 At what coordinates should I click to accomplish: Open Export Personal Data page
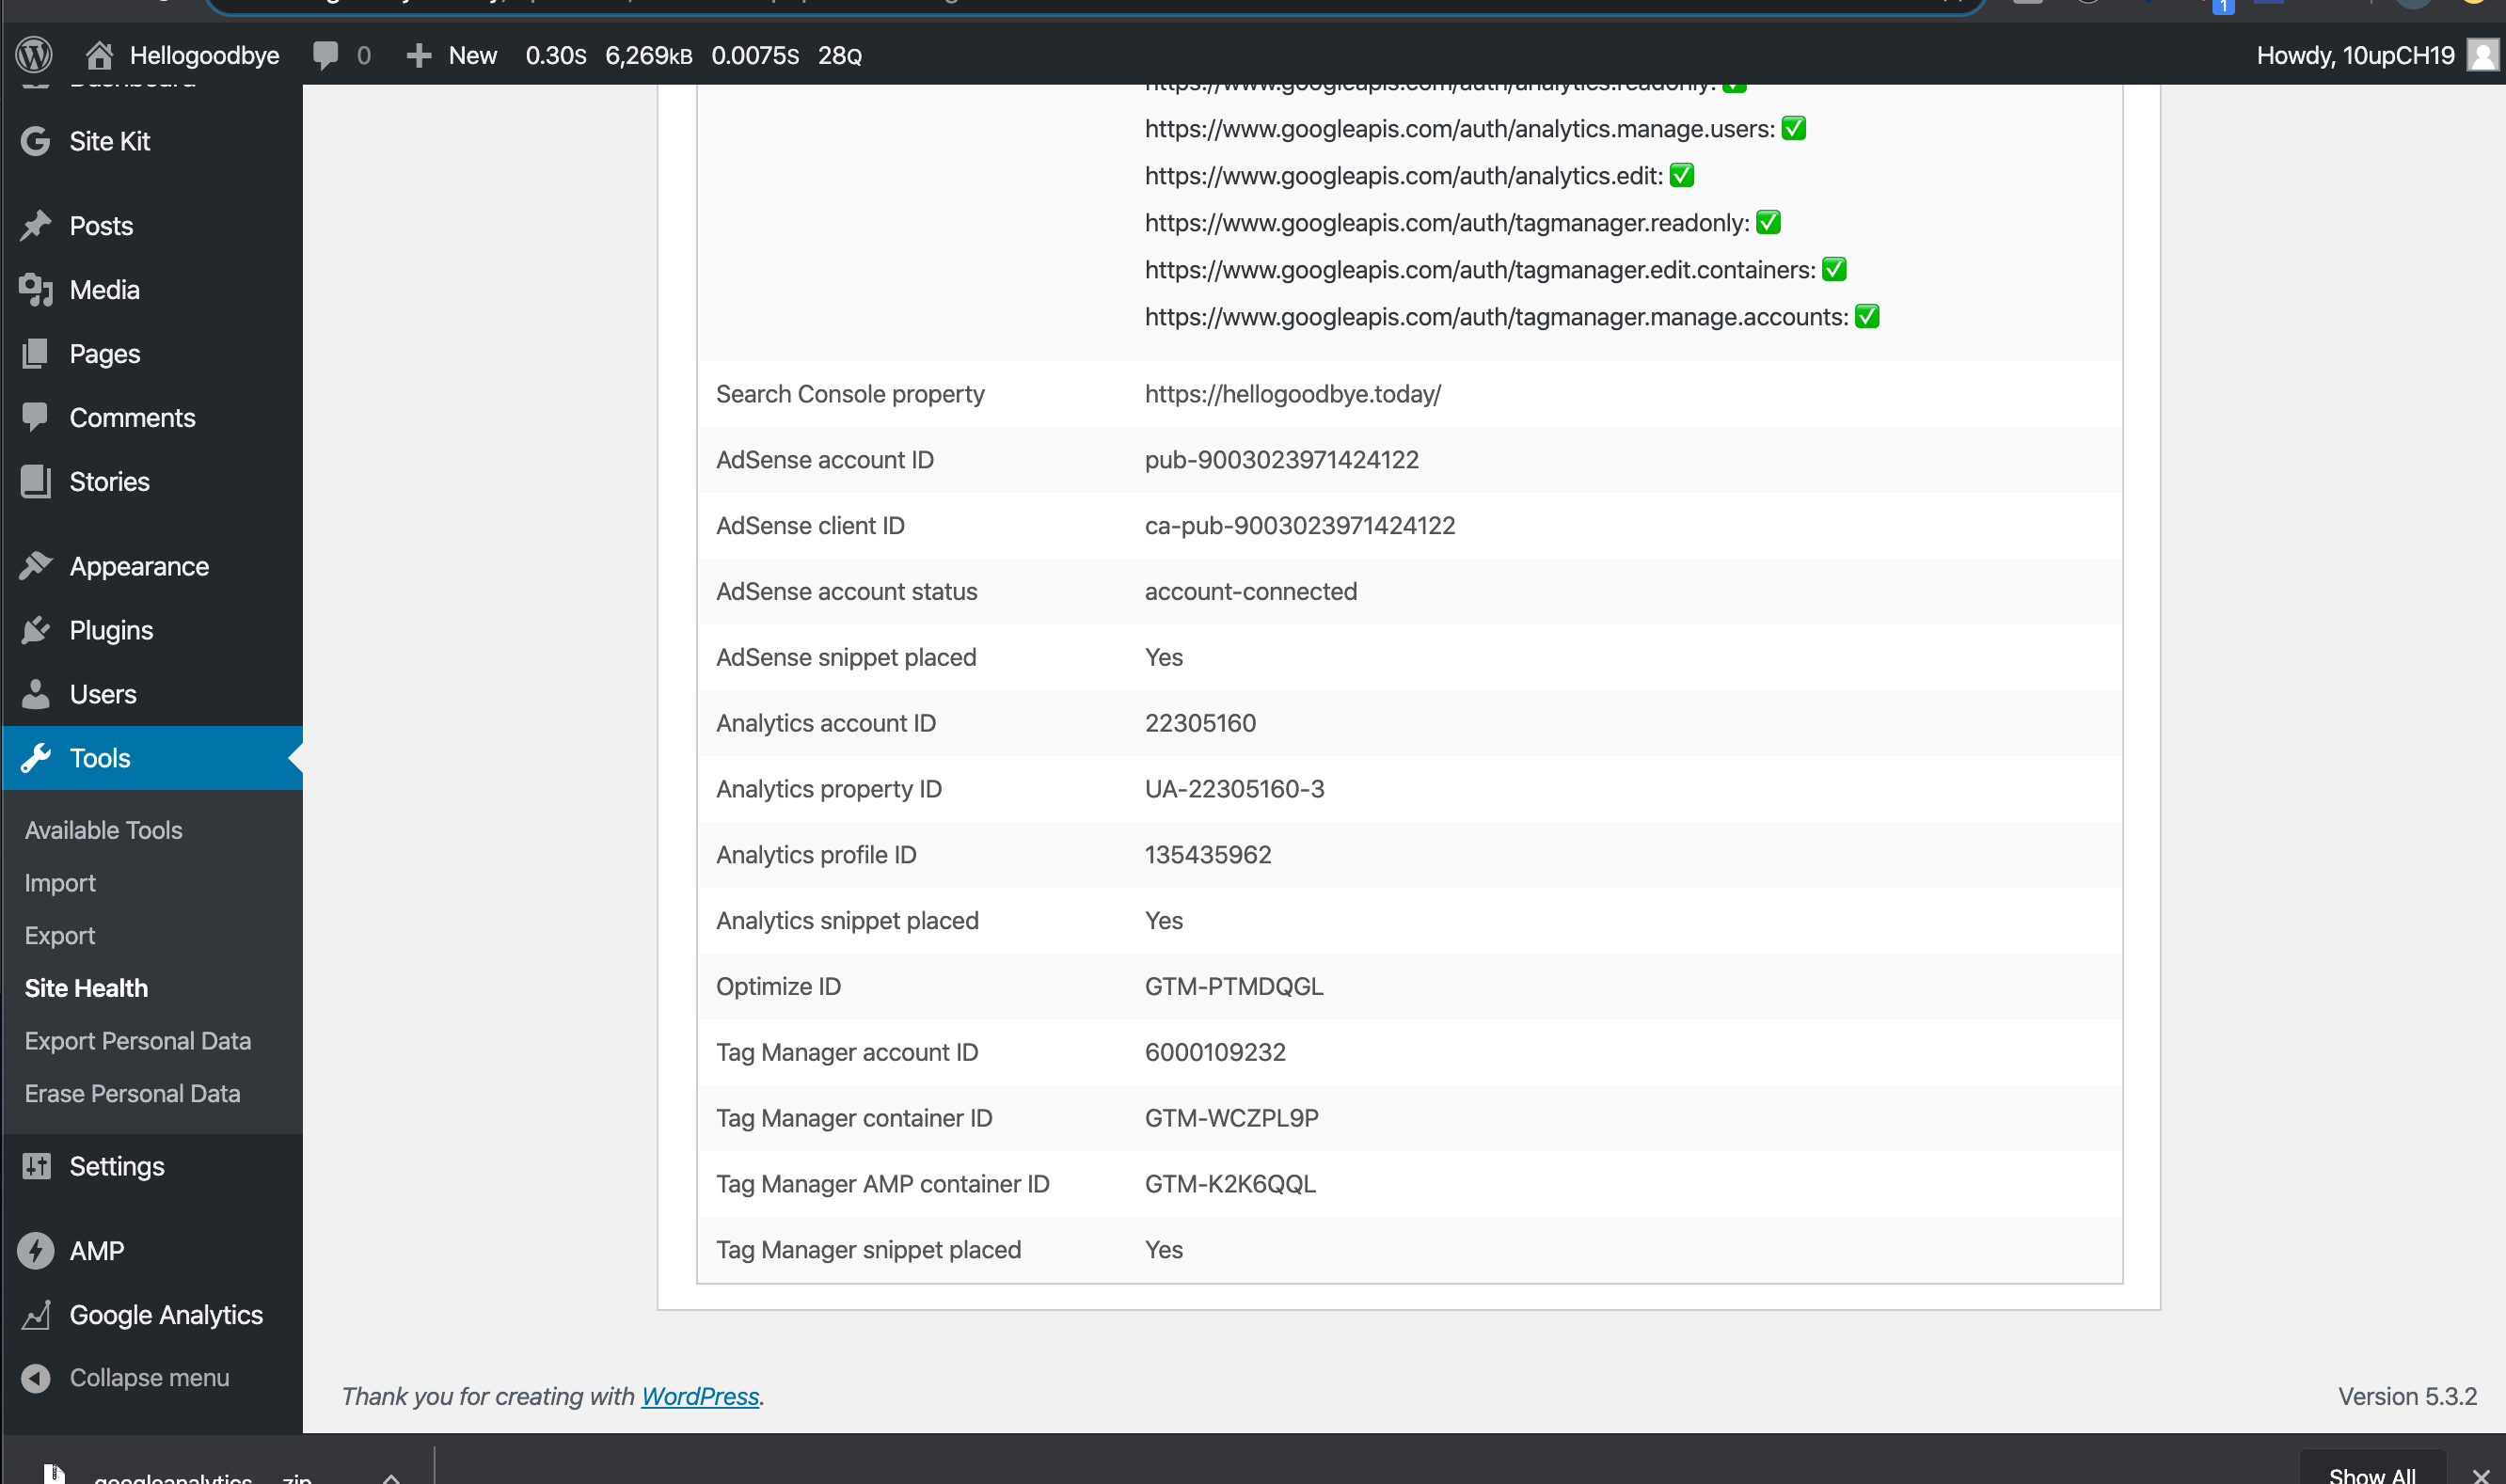pos(137,1041)
